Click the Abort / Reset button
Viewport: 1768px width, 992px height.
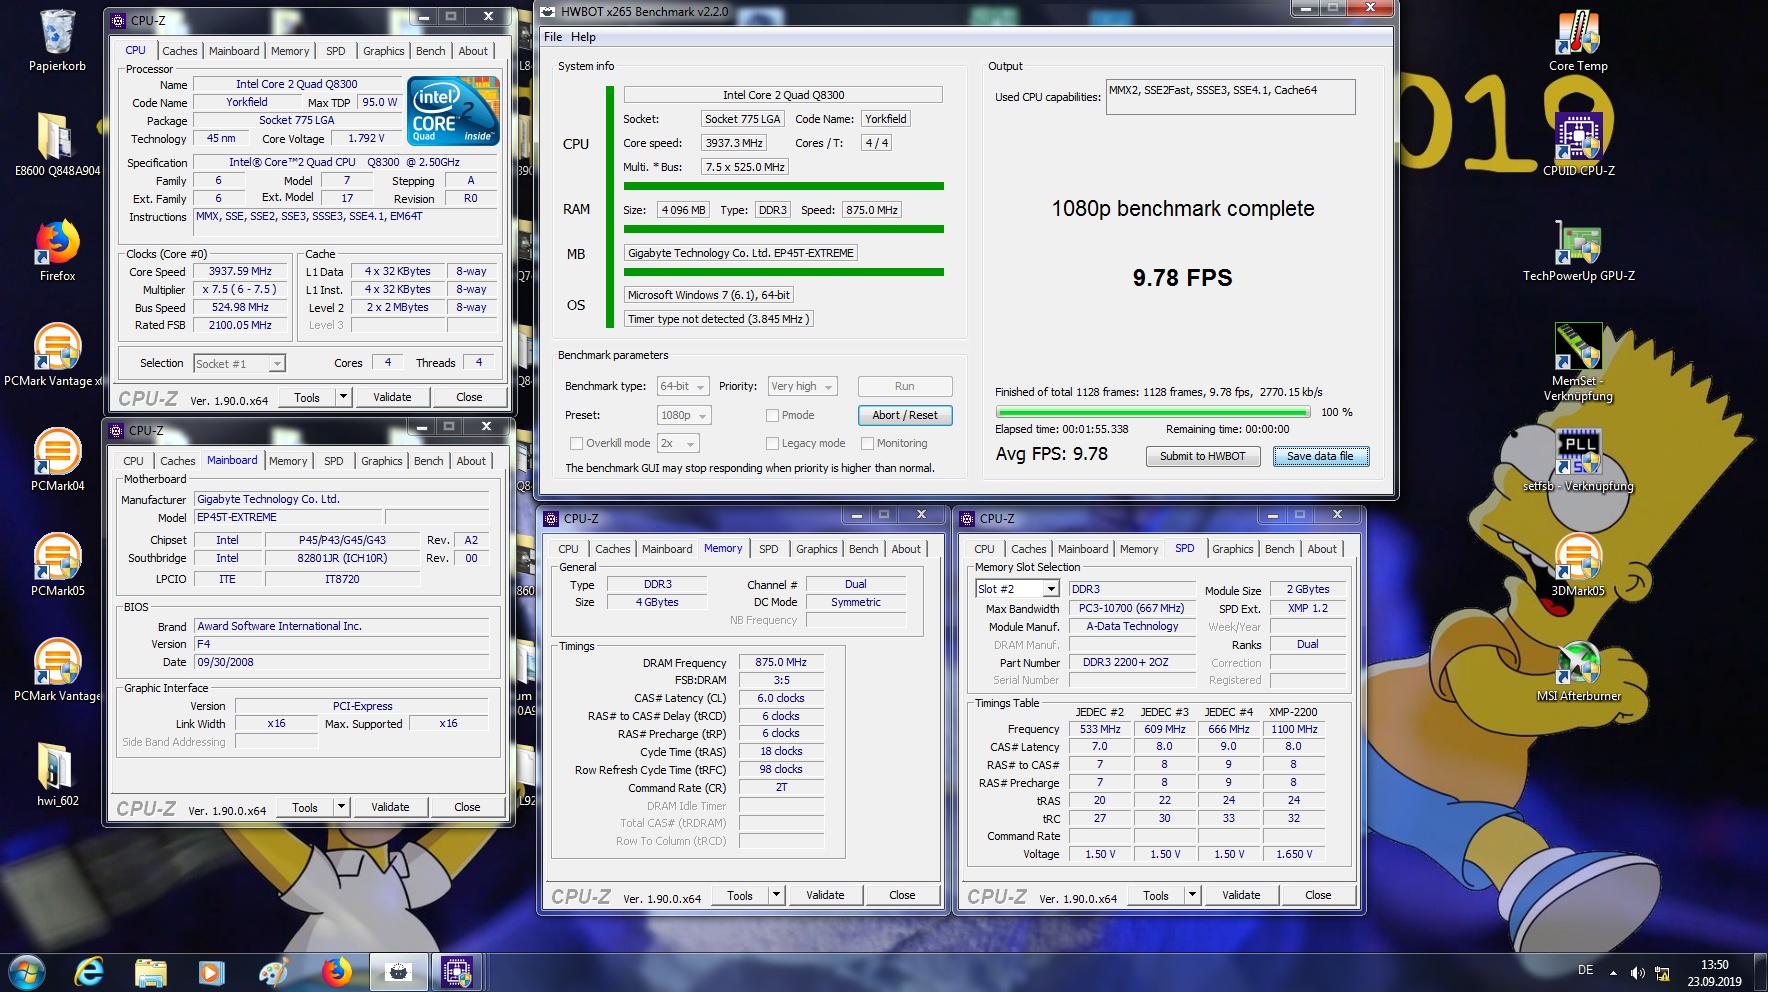click(905, 415)
